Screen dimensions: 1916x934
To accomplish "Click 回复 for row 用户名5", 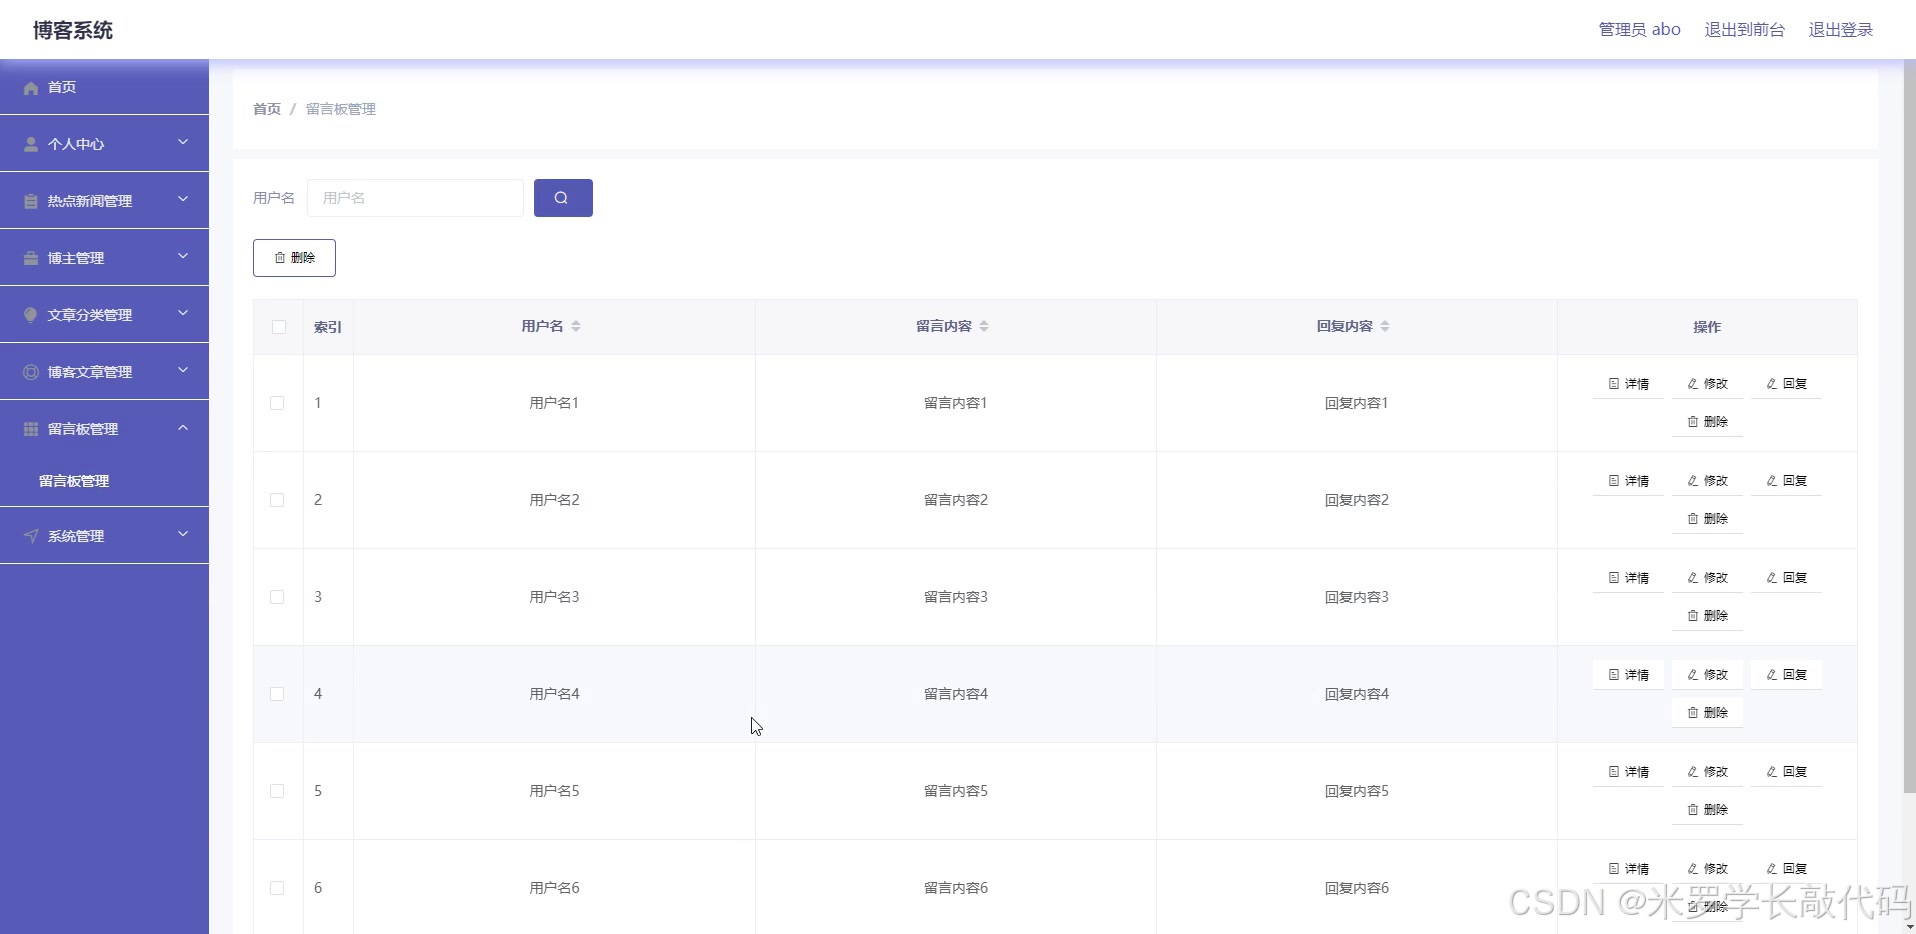I will (1786, 772).
